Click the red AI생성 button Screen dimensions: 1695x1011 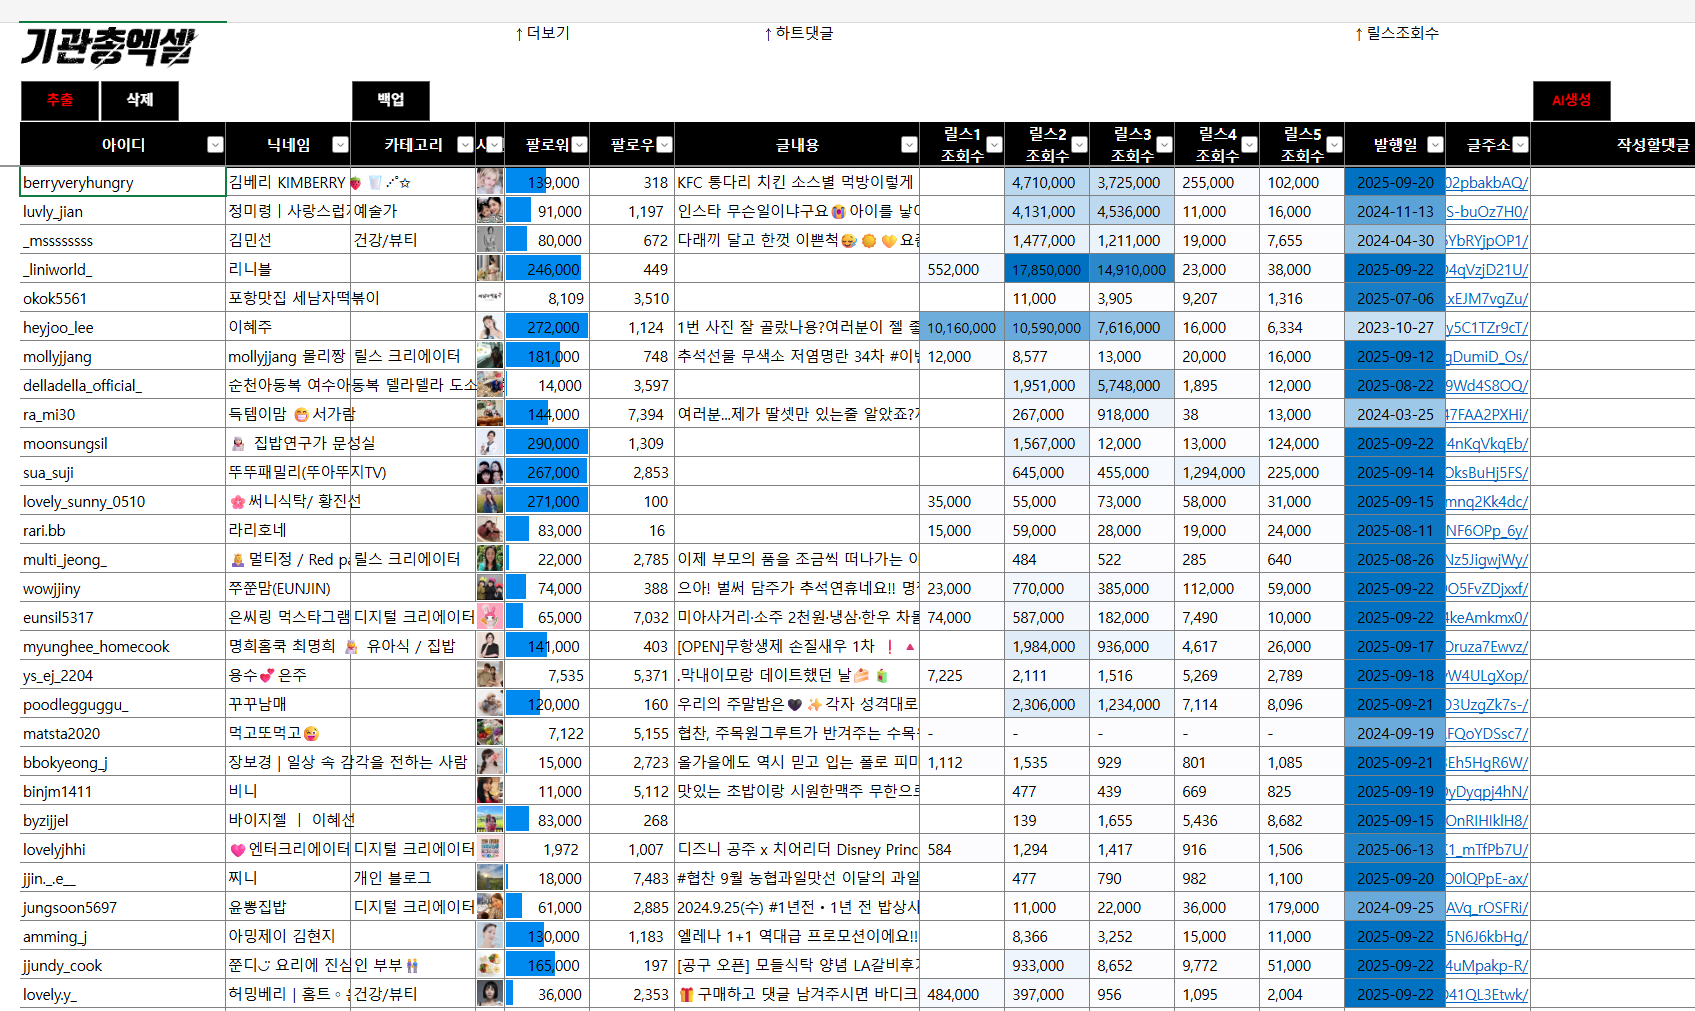(1571, 100)
